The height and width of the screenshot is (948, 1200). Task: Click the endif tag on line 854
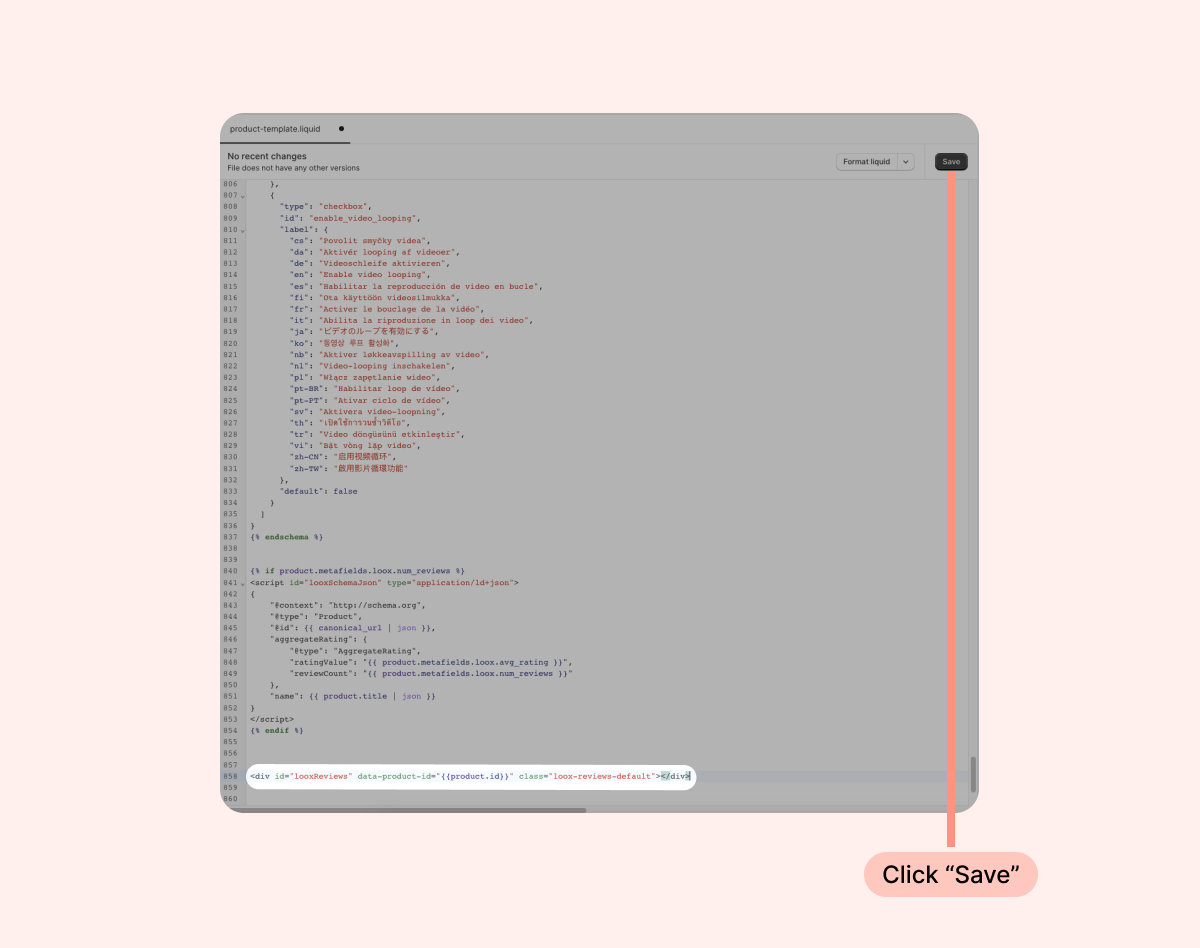click(277, 730)
